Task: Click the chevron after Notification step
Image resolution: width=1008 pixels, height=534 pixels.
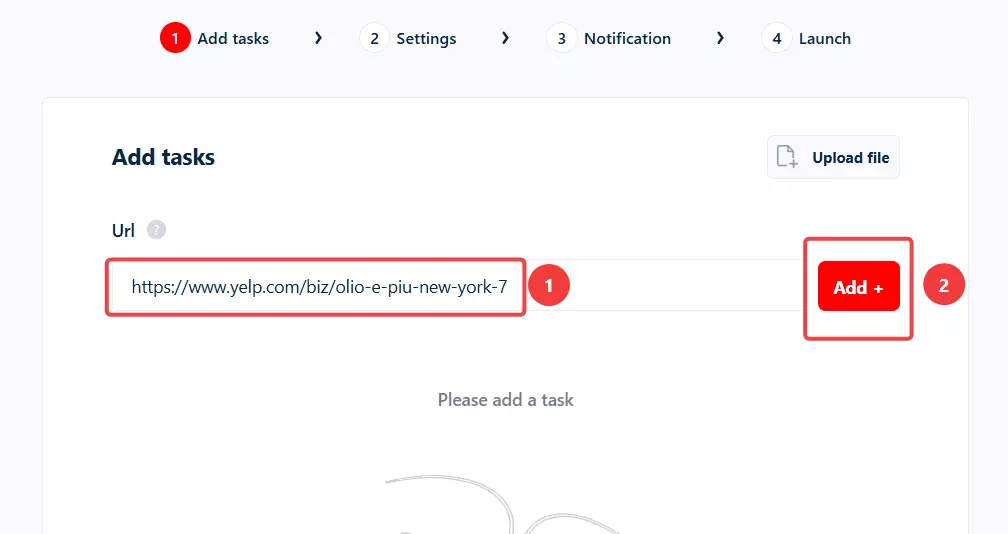Action: pos(720,39)
